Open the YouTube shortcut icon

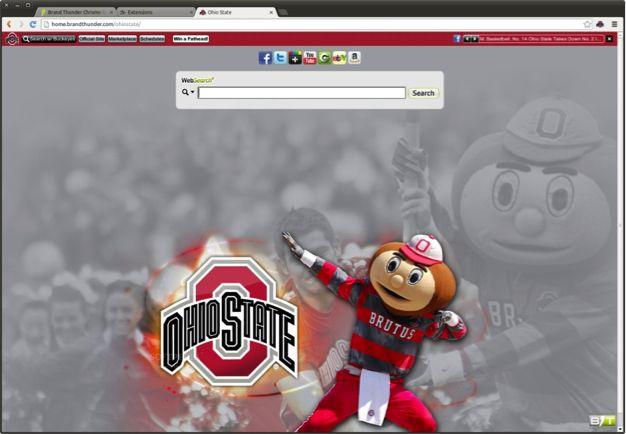(310, 58)
